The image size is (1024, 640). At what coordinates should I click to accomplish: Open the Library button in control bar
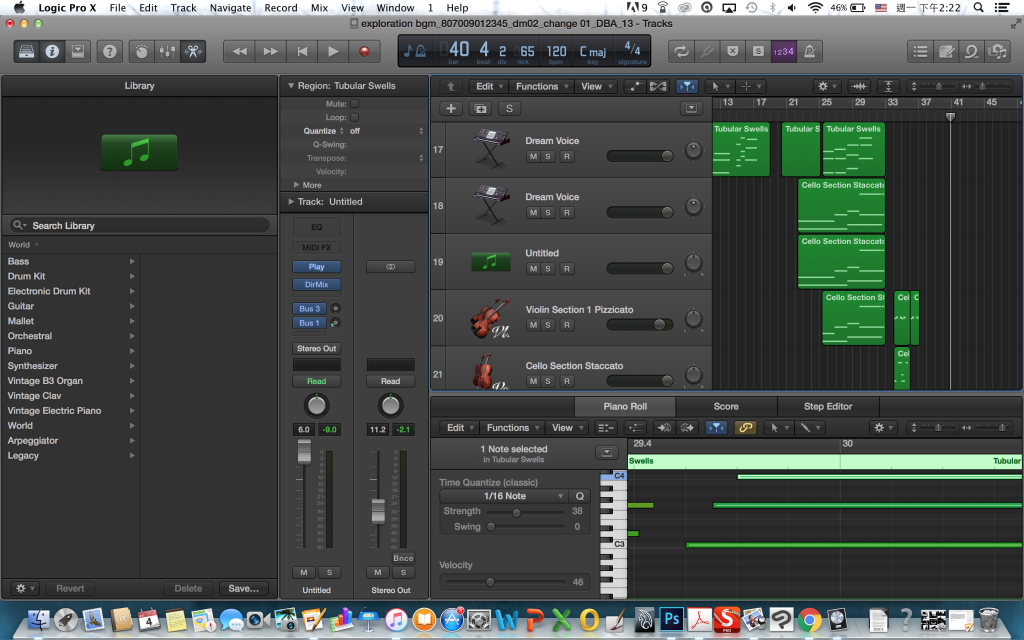point(26,51)
